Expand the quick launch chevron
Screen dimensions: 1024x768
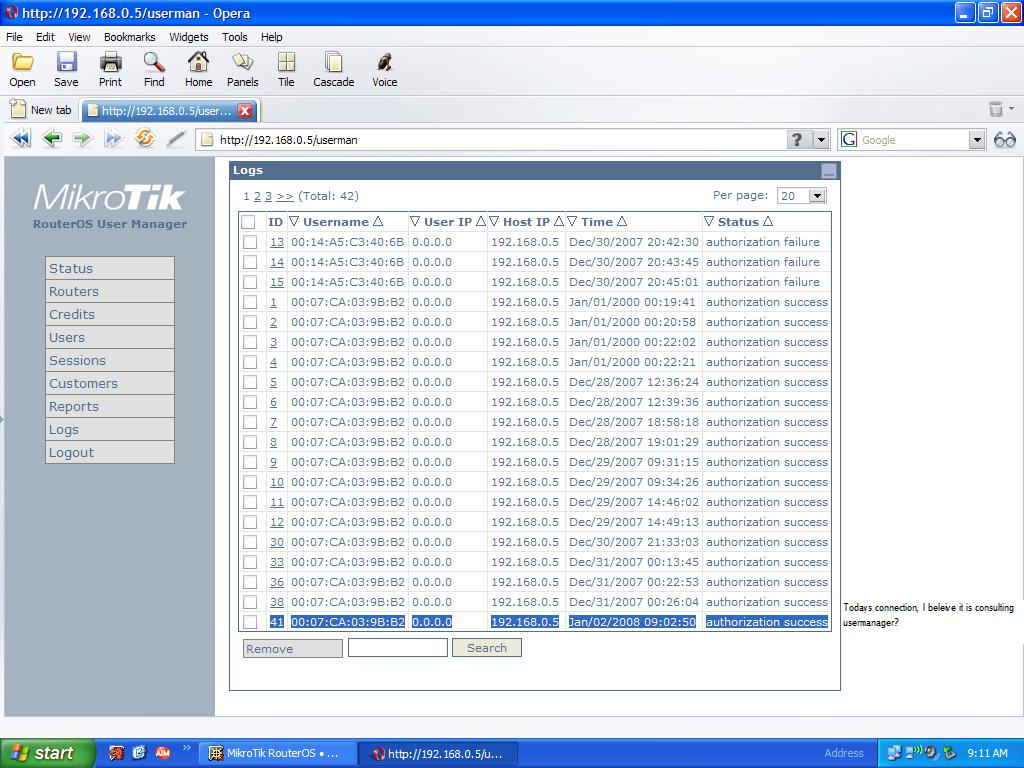point(187,748)
